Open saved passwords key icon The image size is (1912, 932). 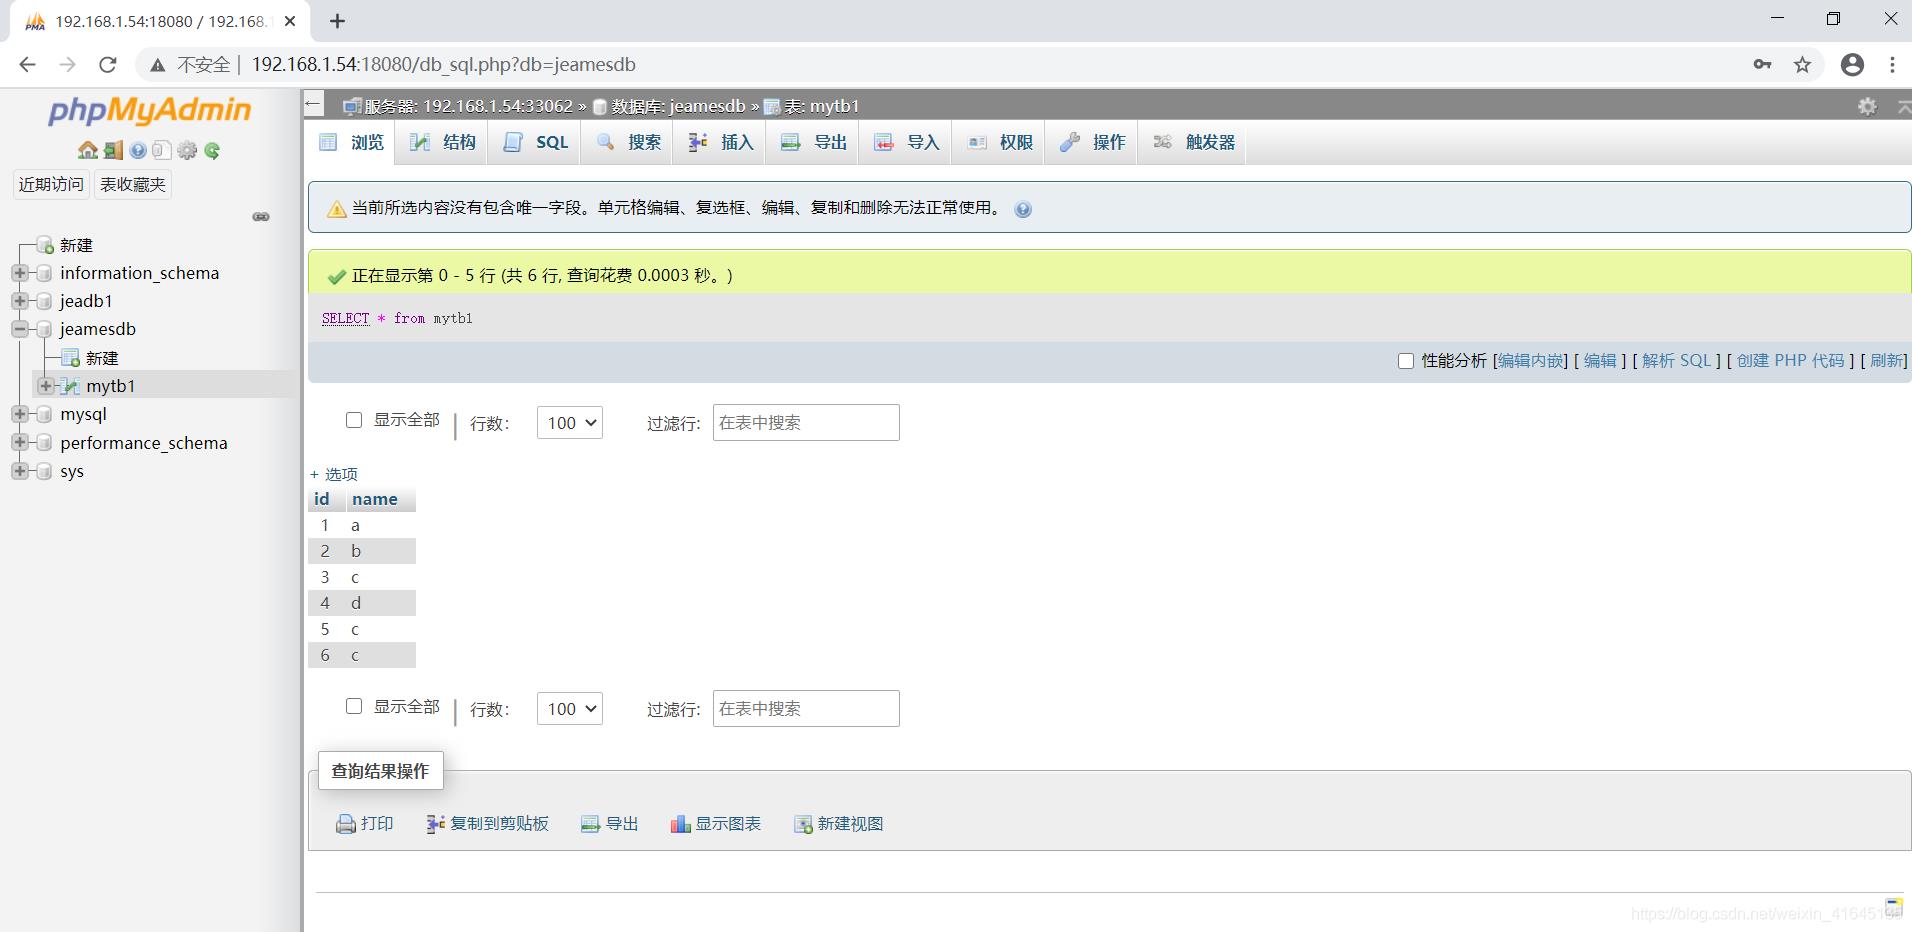point(1762,65)
